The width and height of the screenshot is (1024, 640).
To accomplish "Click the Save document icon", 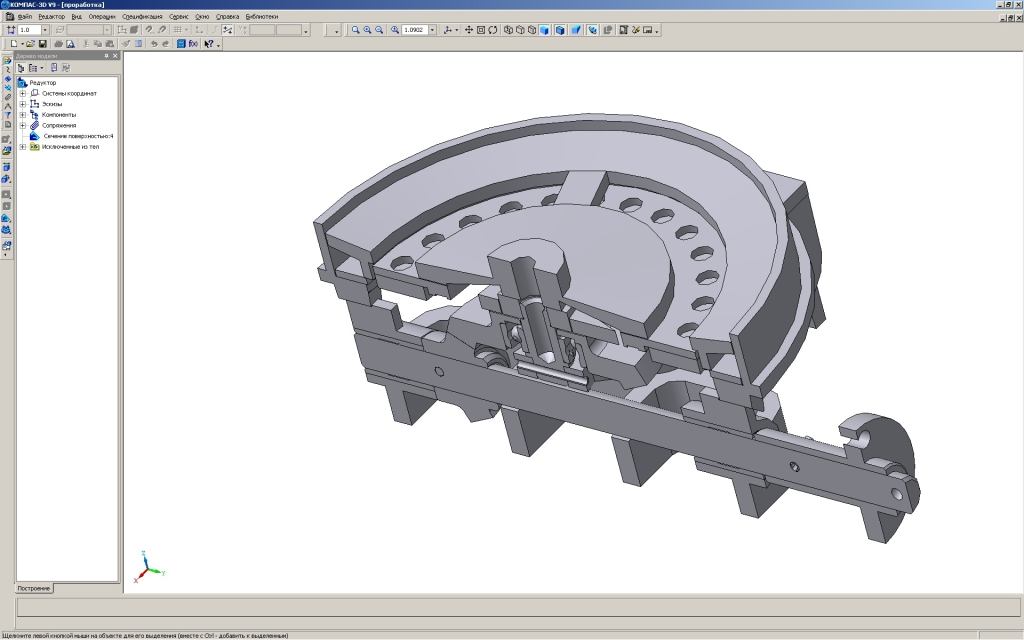I will click(42, 44).
